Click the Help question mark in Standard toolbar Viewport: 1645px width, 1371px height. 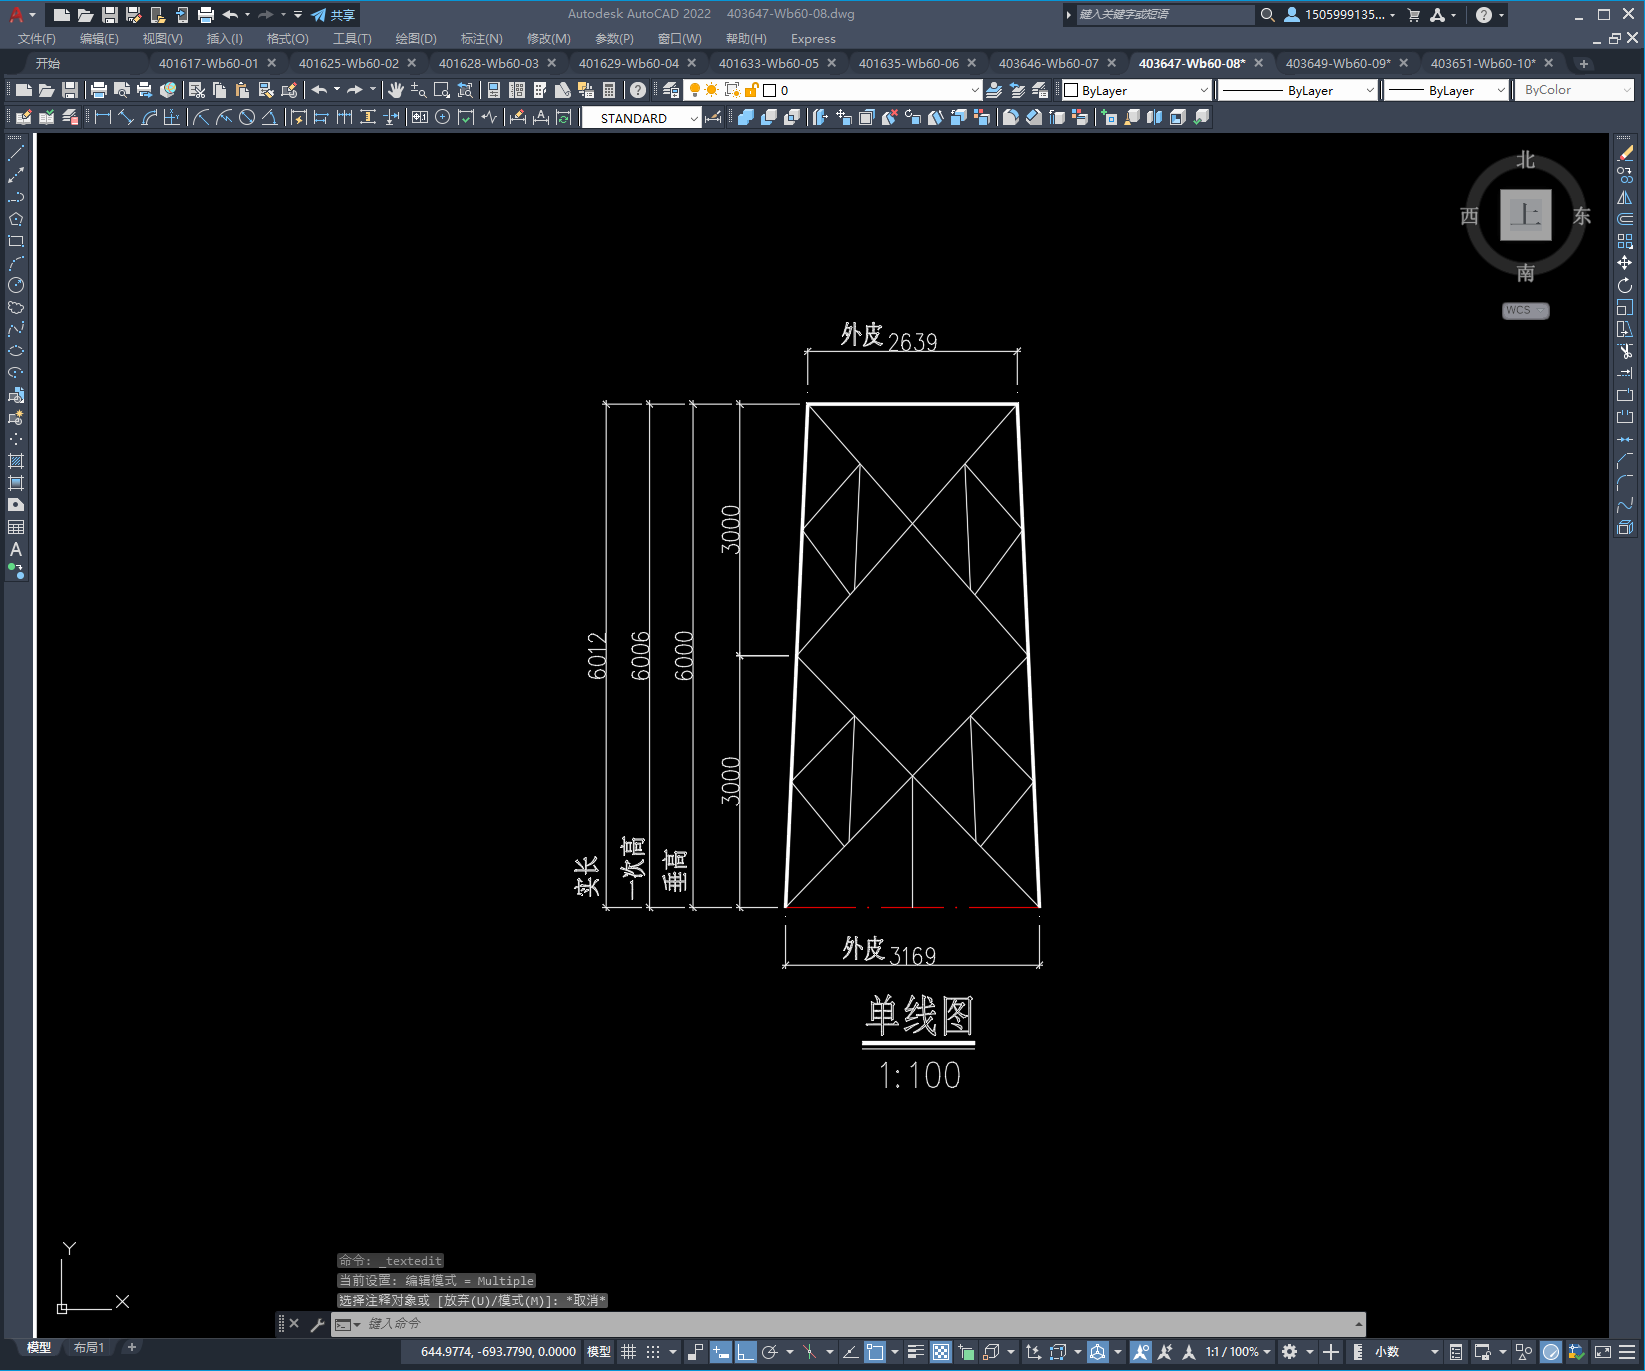tap(638, 90)
